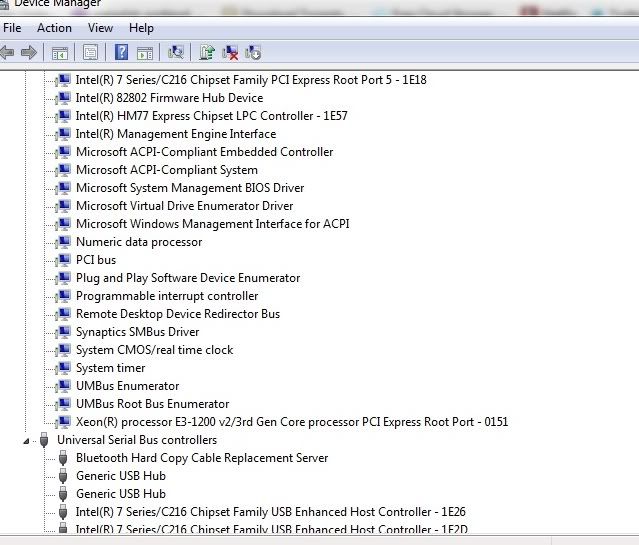Select Xeon E3-1200 v2 PCI Express Root Port - 0151
This screenshot has height=545, width=639.
click(x=292, y=422)
